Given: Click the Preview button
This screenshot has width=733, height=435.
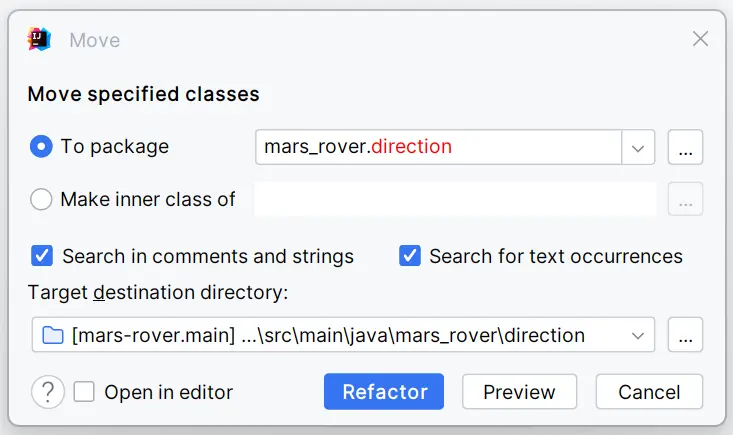Looking at the screenshot, I should point(519,392).
